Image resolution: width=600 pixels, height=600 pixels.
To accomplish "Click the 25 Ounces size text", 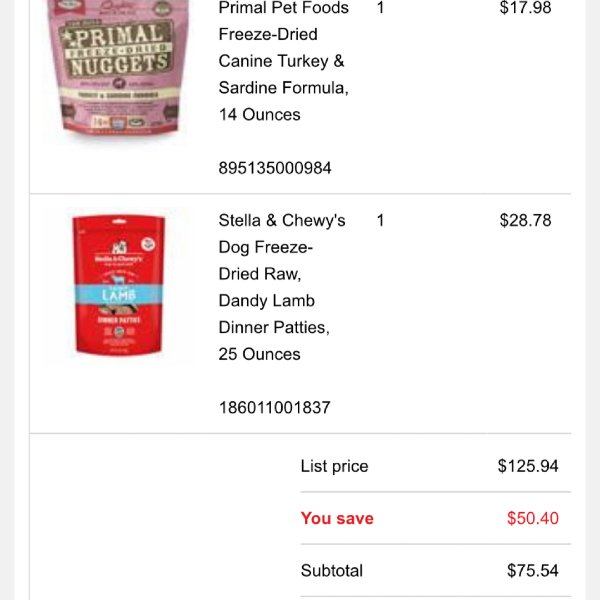I will [259, 354].
